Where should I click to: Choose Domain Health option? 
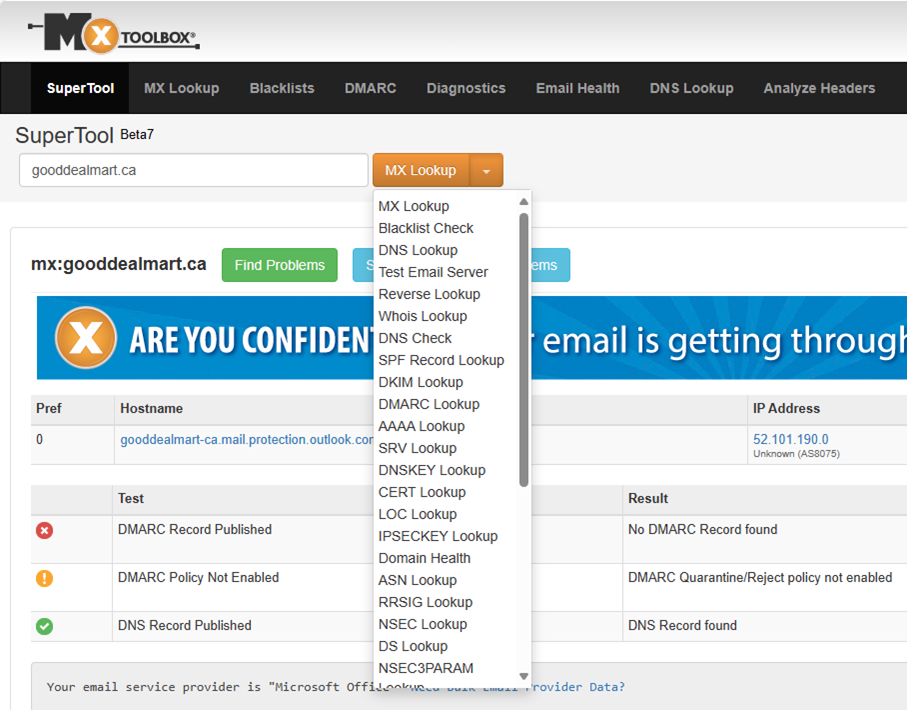(424, 558)
